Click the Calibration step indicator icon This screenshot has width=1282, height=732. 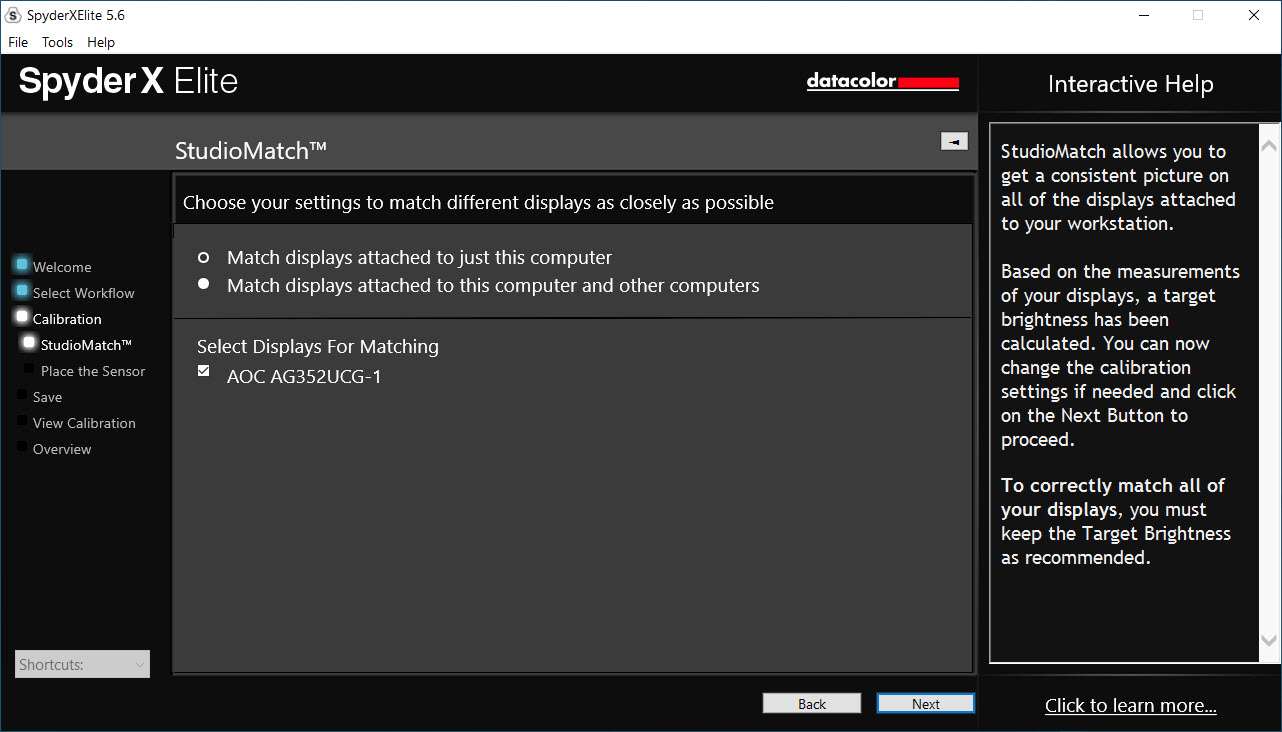tap(22, 317)
